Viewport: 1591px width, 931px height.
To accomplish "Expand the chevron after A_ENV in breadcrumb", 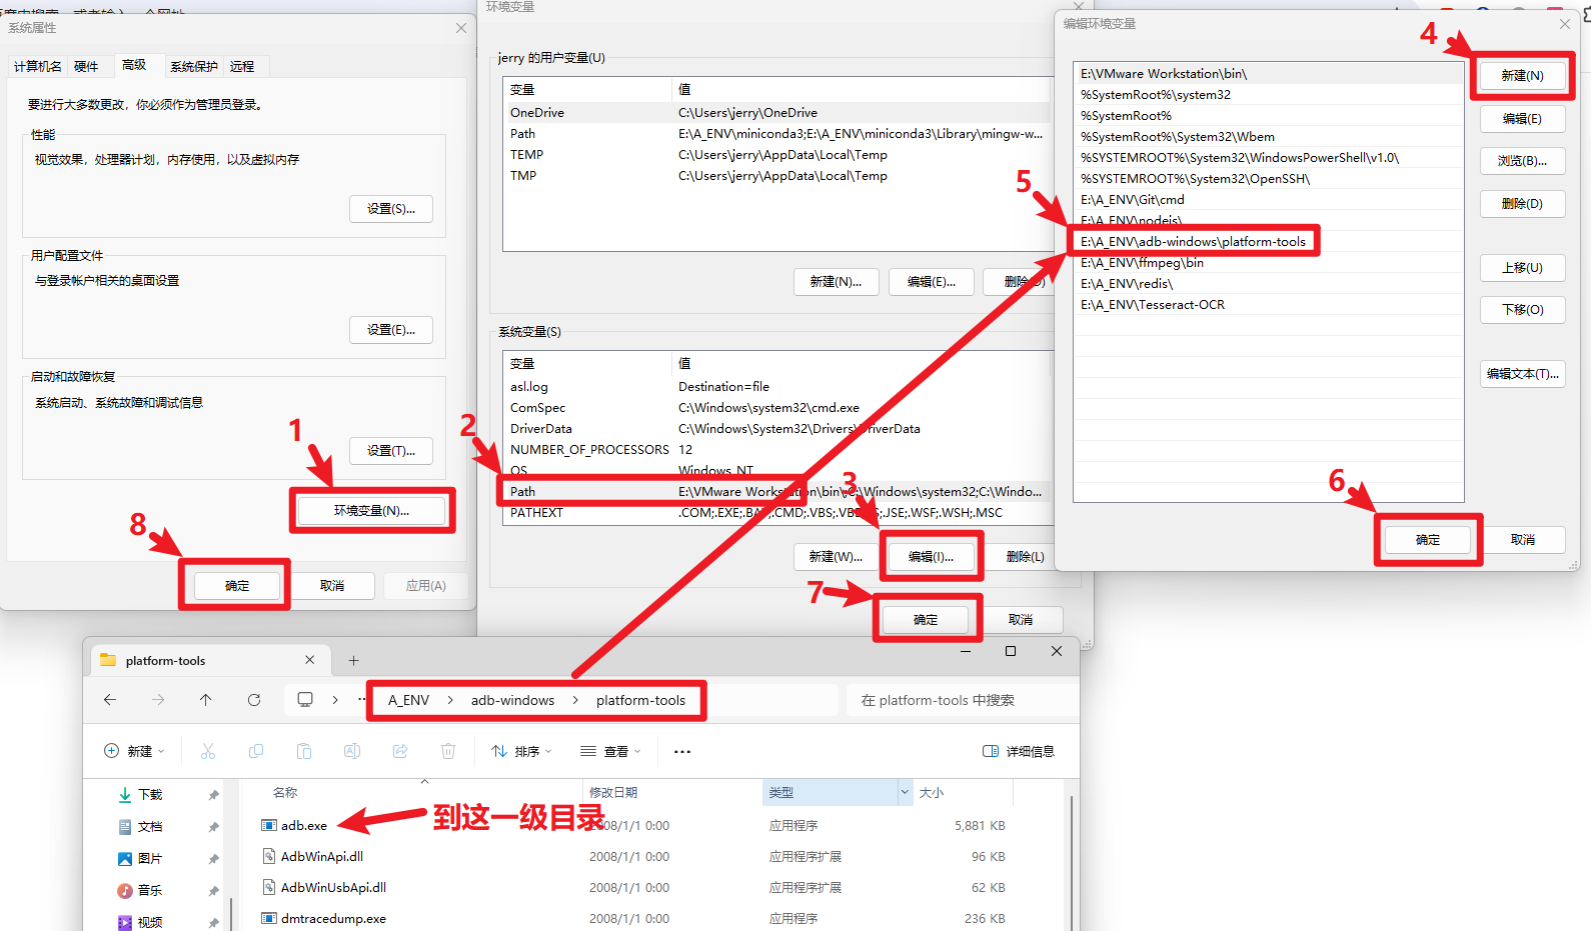I will (450, 700).
